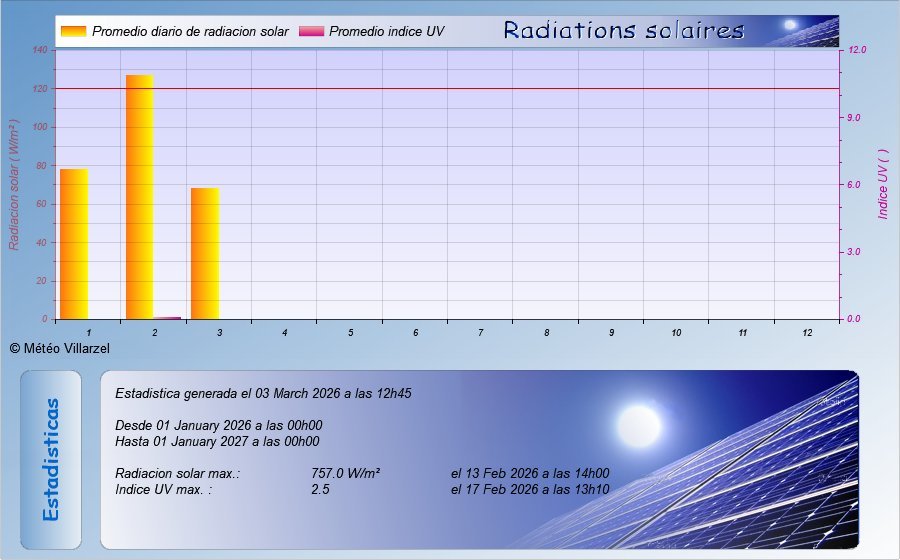This screenshot has height=560, width=900.
Task: Select the 'Promedio indice UV' legend label
Action: pos(386,32)
